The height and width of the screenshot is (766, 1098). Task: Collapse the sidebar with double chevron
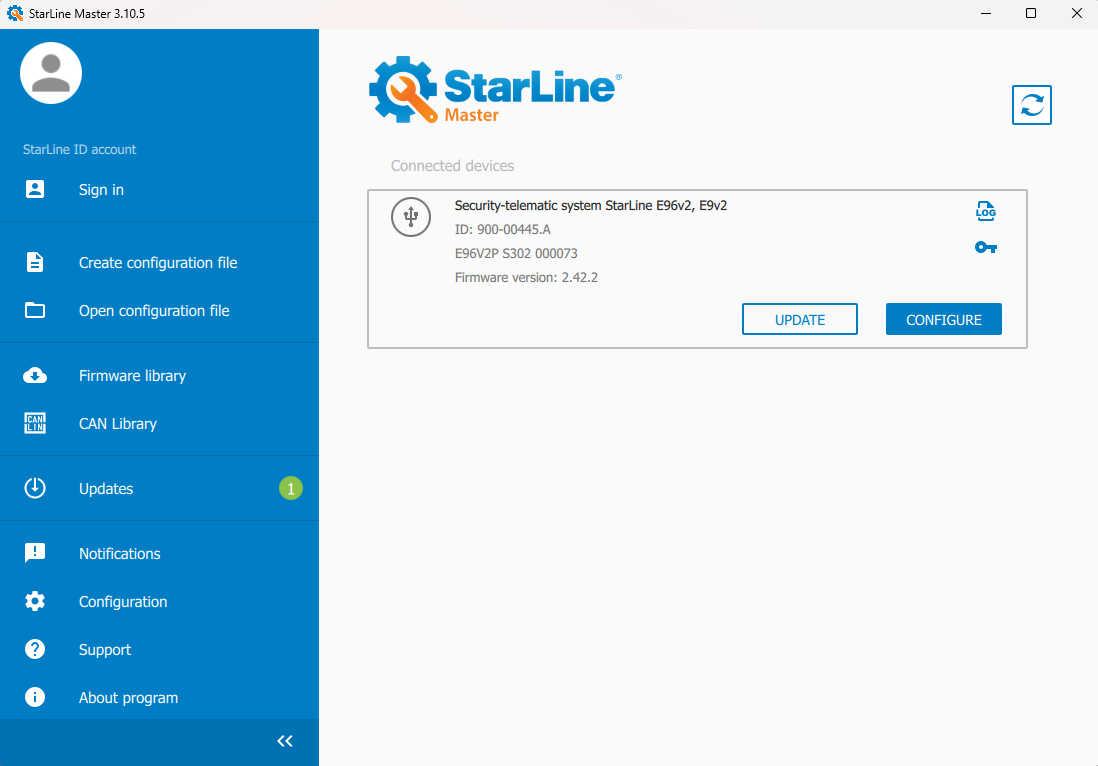point(285,741)
